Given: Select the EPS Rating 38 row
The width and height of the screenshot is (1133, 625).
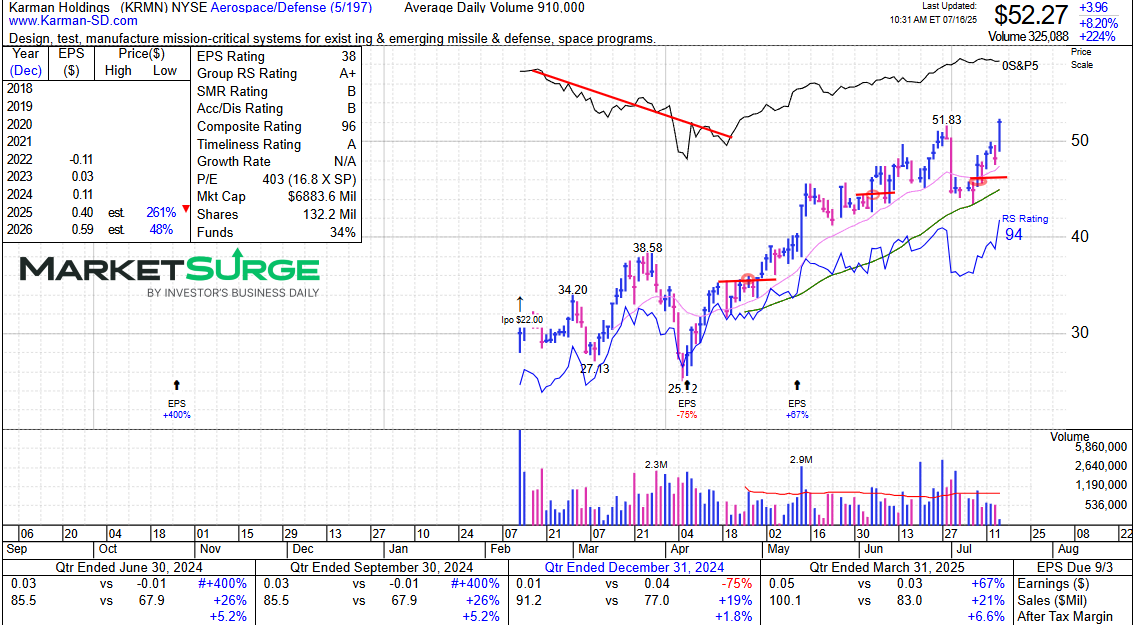Looking at the screenshot, I should coord(277,56).
